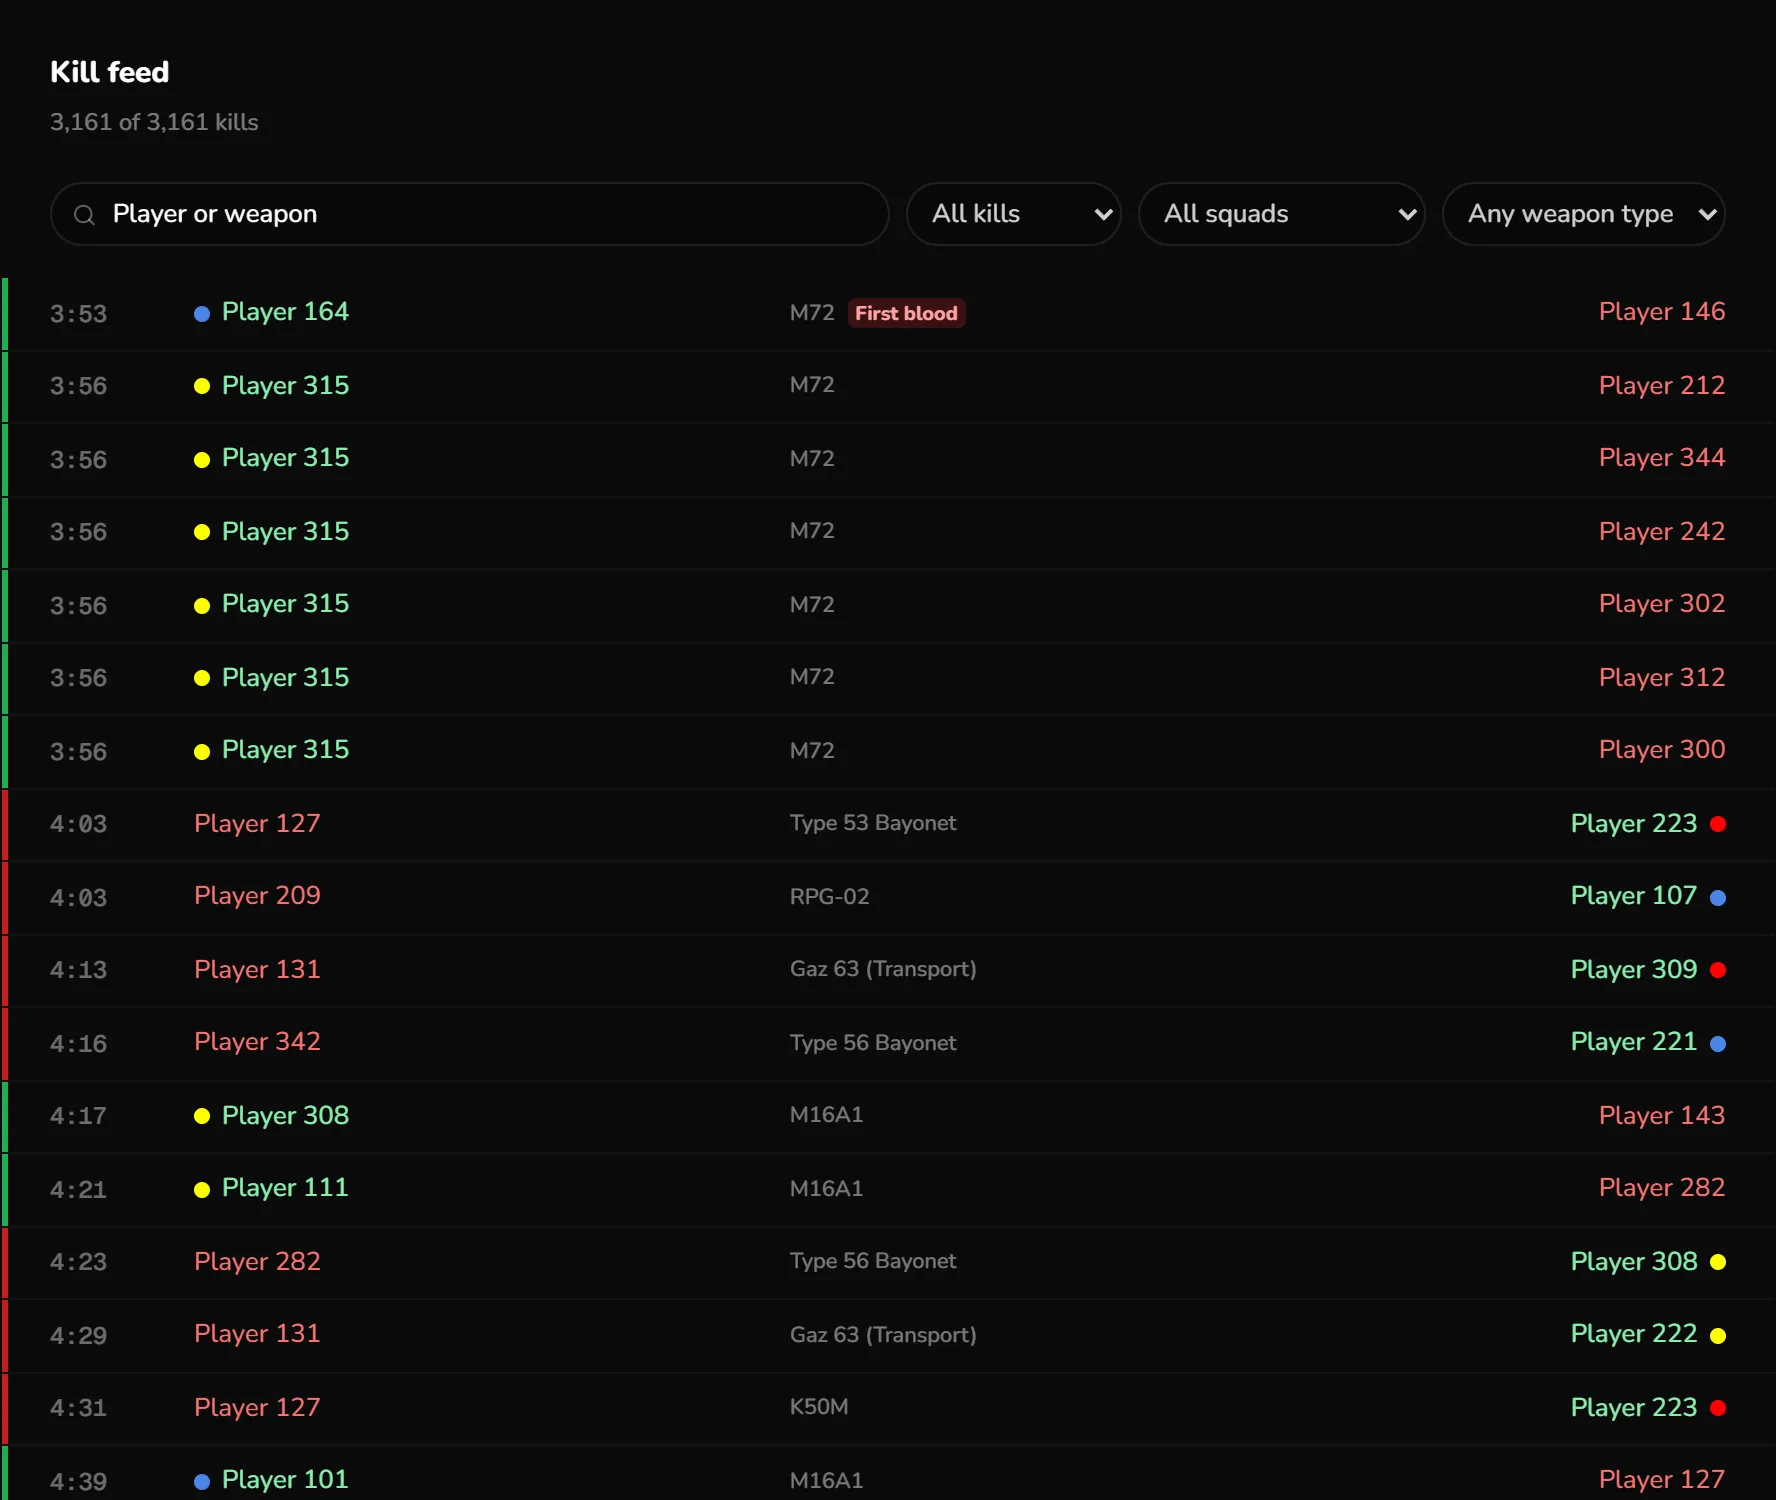Viewport: 1776px width, 1500px height.
Task: Click blue squad dot next to Player 221
Action: (1718, 1044)
